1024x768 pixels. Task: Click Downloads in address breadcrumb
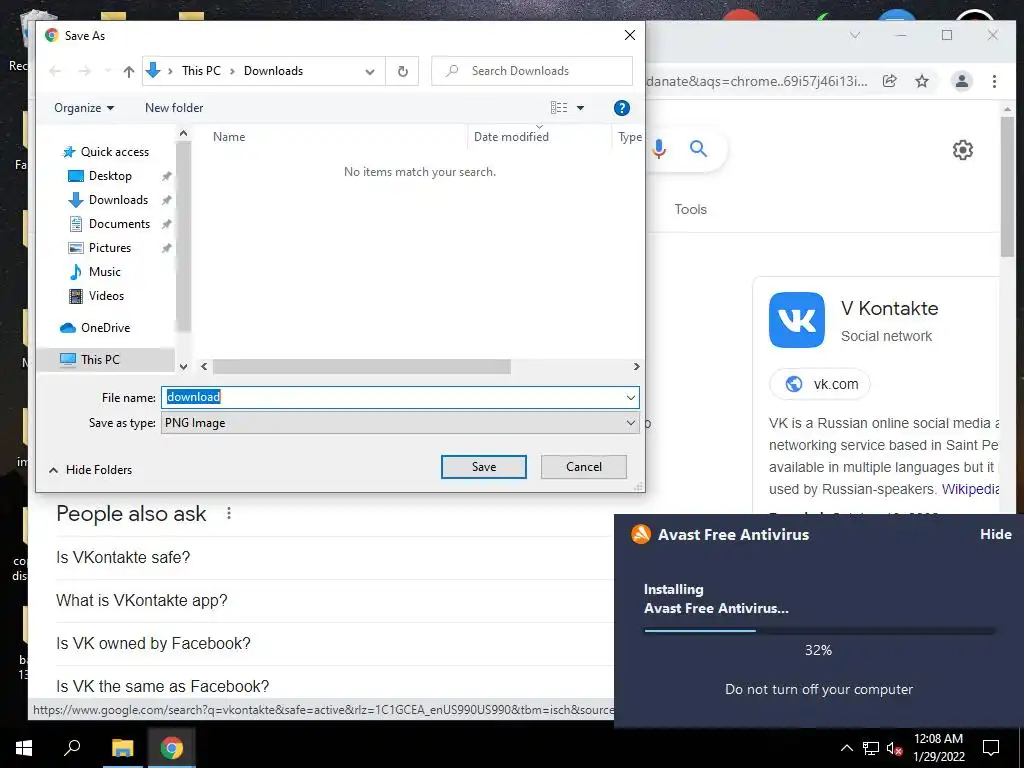pos(273,71)
